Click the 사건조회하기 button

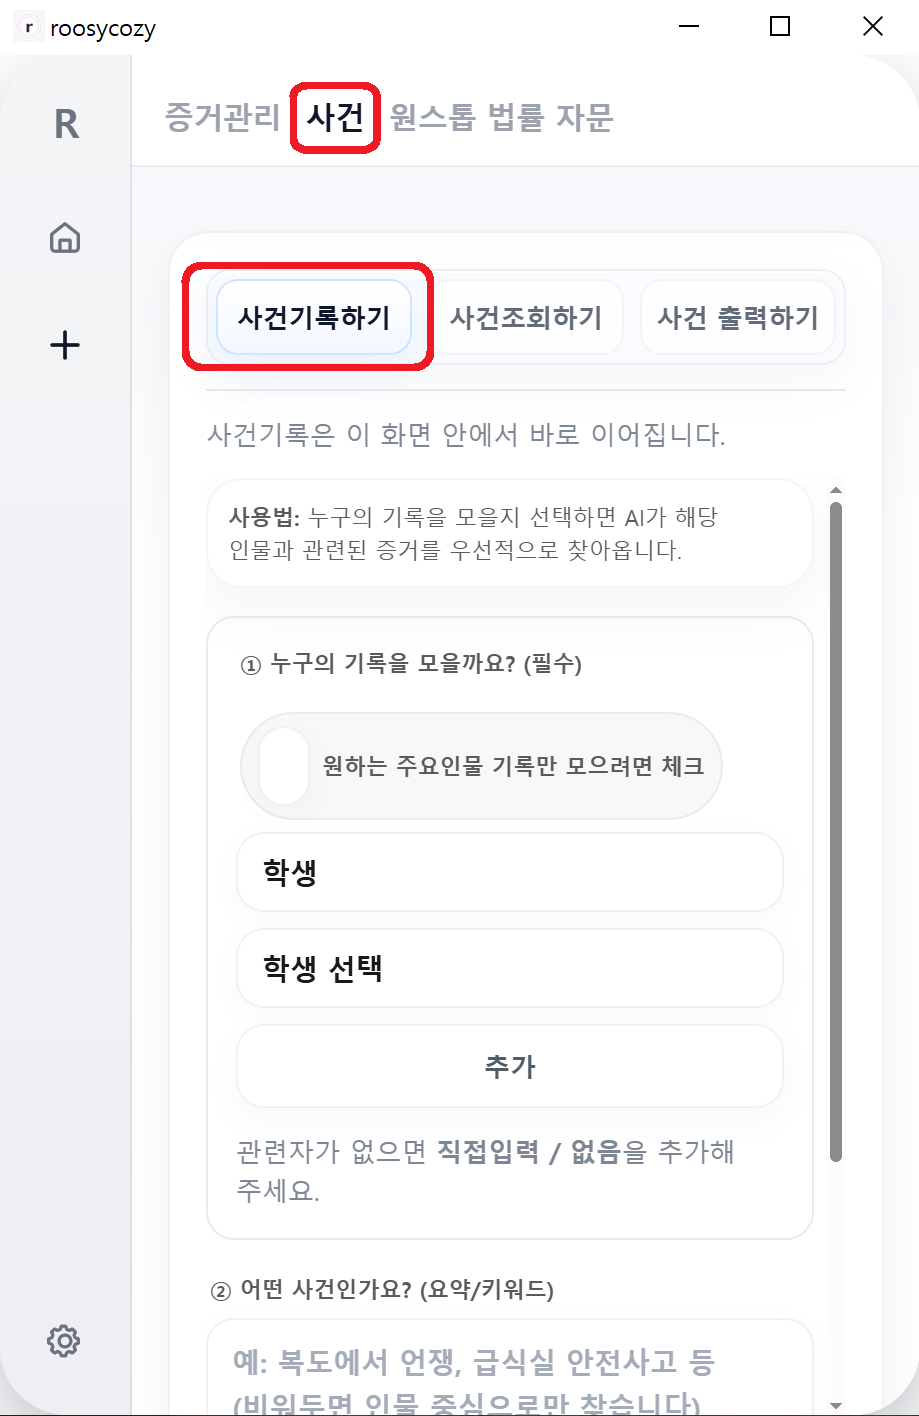529,316
